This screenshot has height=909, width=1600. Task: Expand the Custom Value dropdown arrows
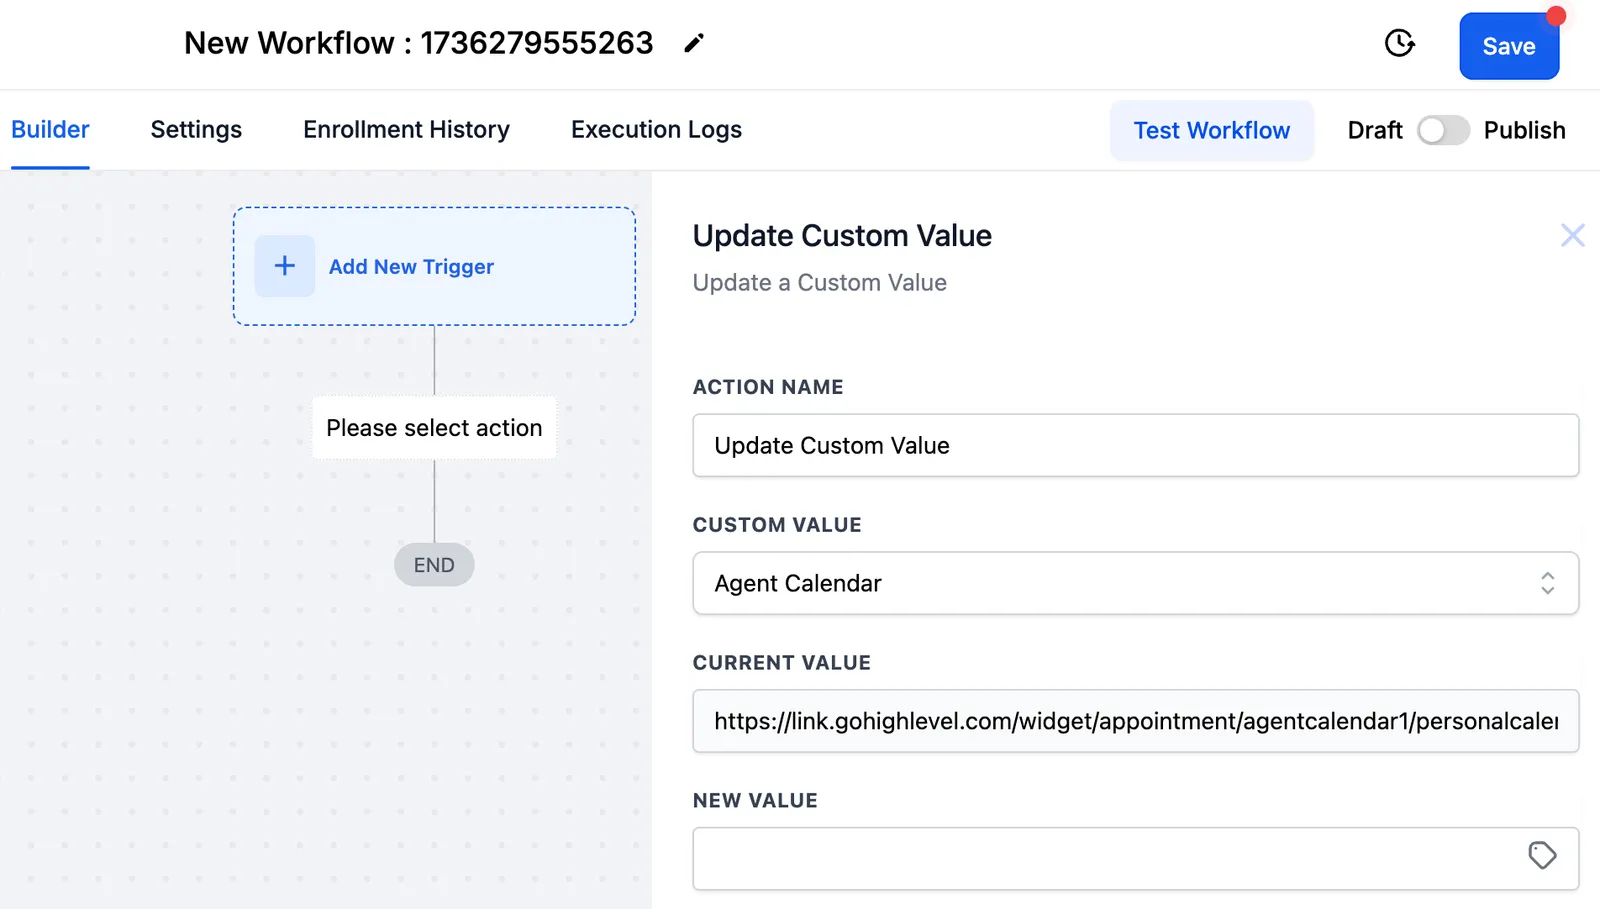(1547, 583)
